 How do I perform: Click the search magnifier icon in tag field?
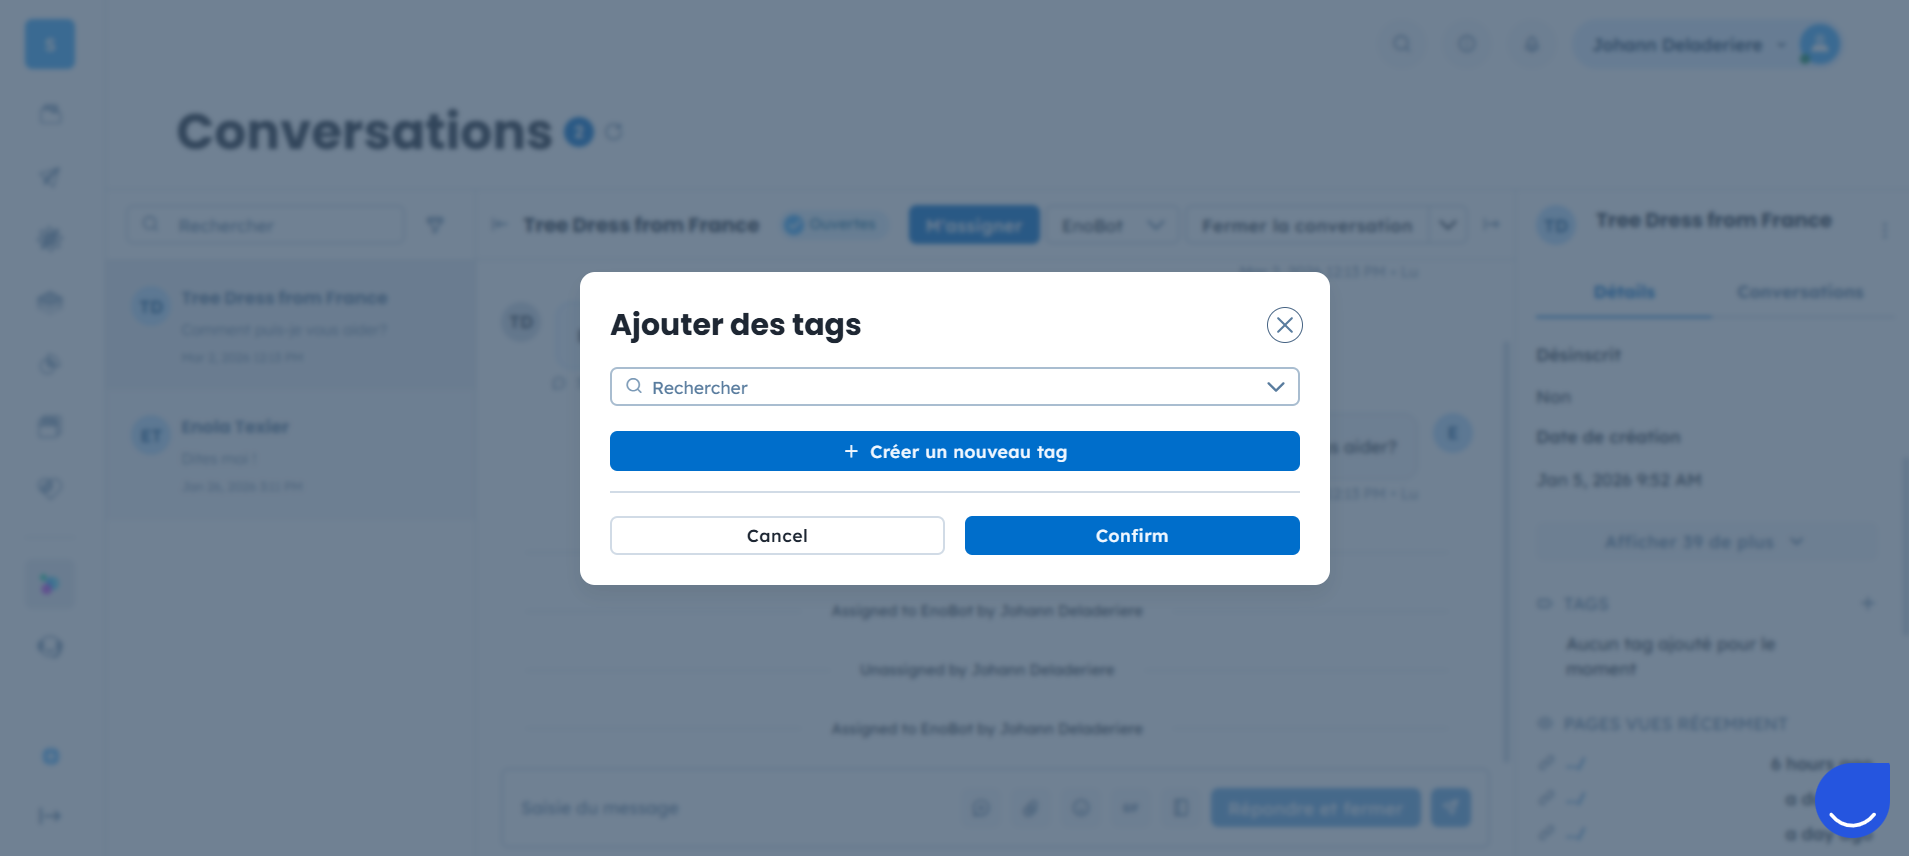pyautogui.click(x=634, y=386)
